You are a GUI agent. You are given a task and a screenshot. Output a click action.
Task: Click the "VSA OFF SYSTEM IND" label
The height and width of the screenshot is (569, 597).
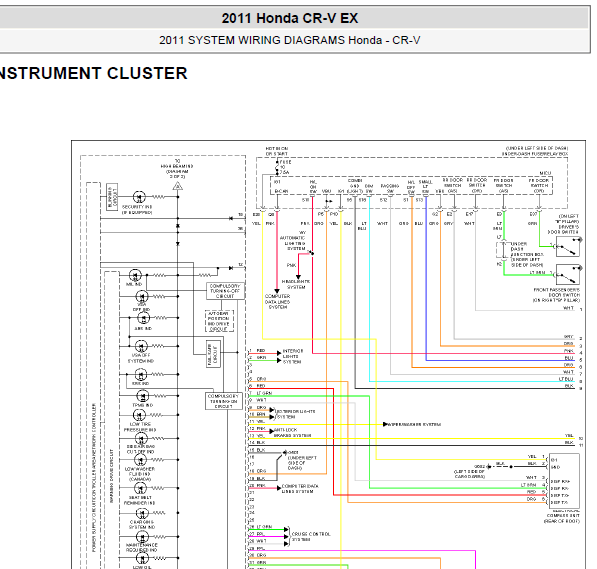pyautogui.click(x=140, y=358)
